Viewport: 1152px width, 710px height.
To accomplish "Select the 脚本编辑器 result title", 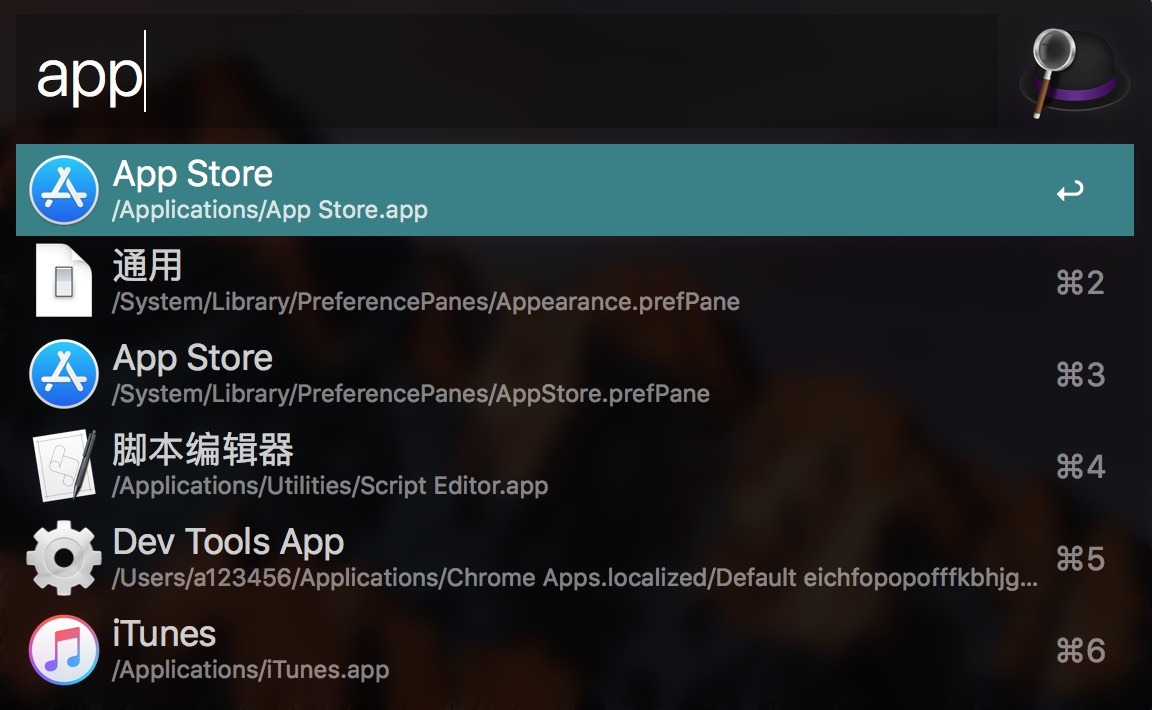I will pos(203,449).
